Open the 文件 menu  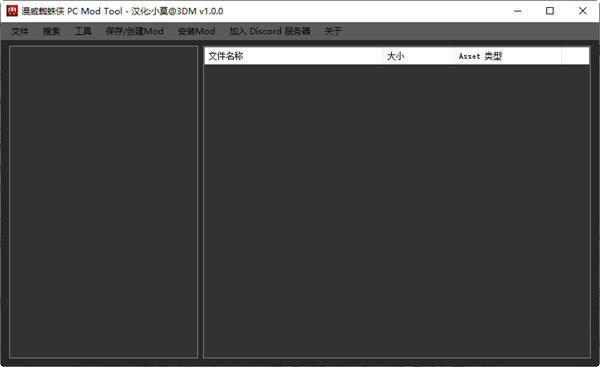(x=20, y=31)
